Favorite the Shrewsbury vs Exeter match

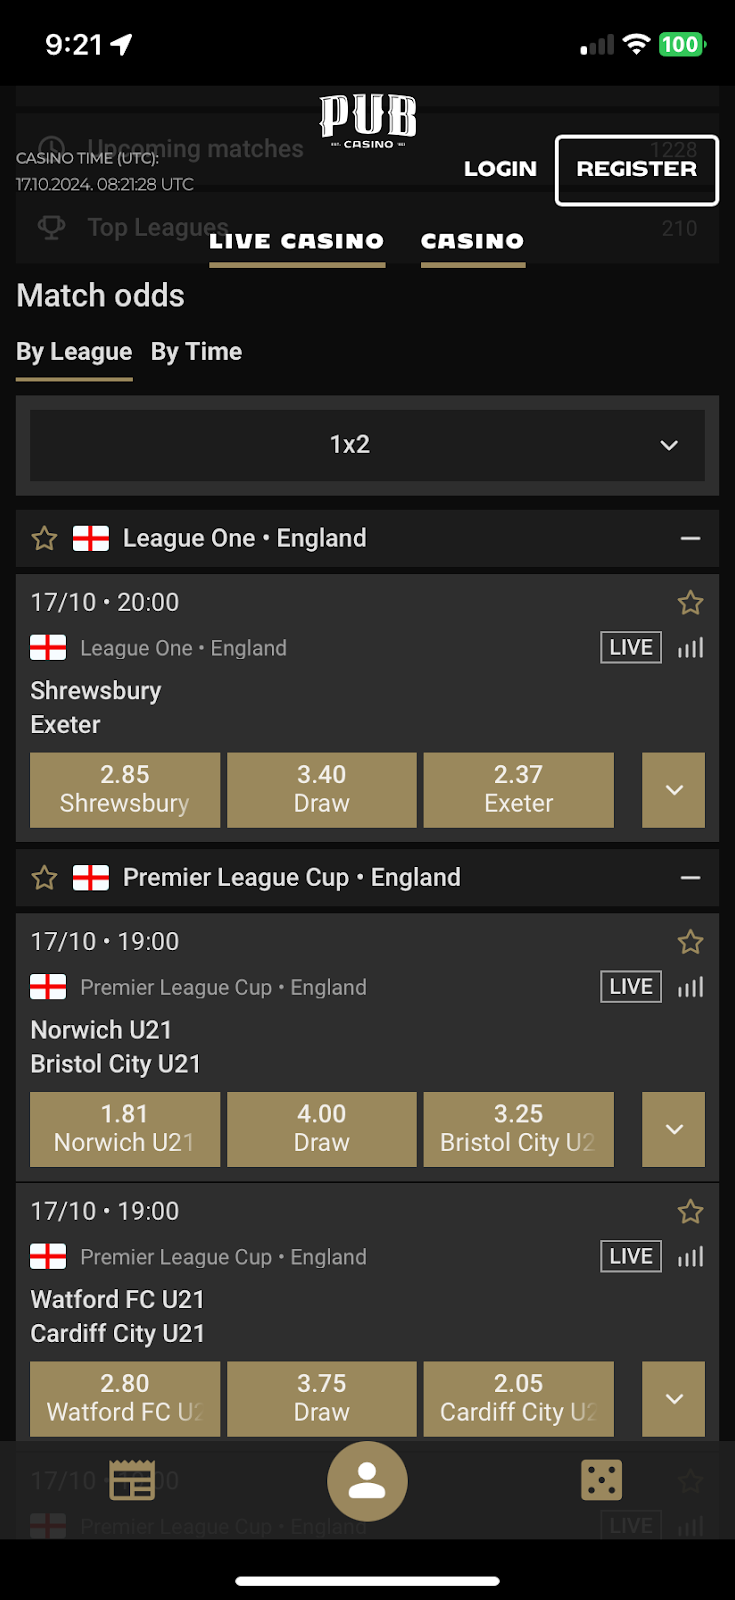(x=690, y=603)
